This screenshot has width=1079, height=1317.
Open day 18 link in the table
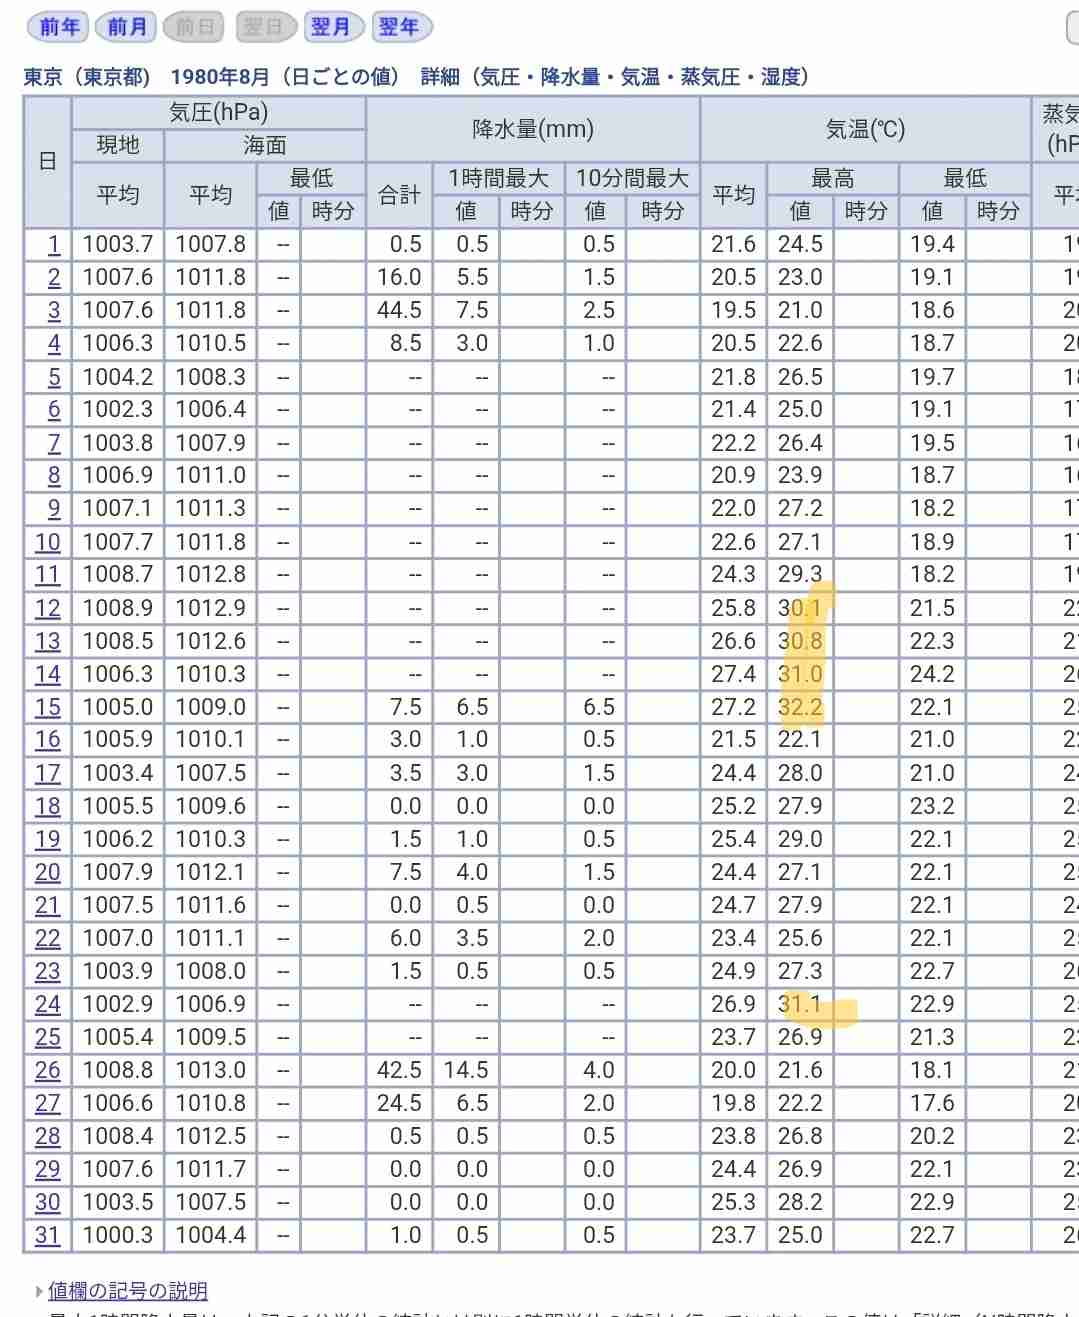point(48,806)
